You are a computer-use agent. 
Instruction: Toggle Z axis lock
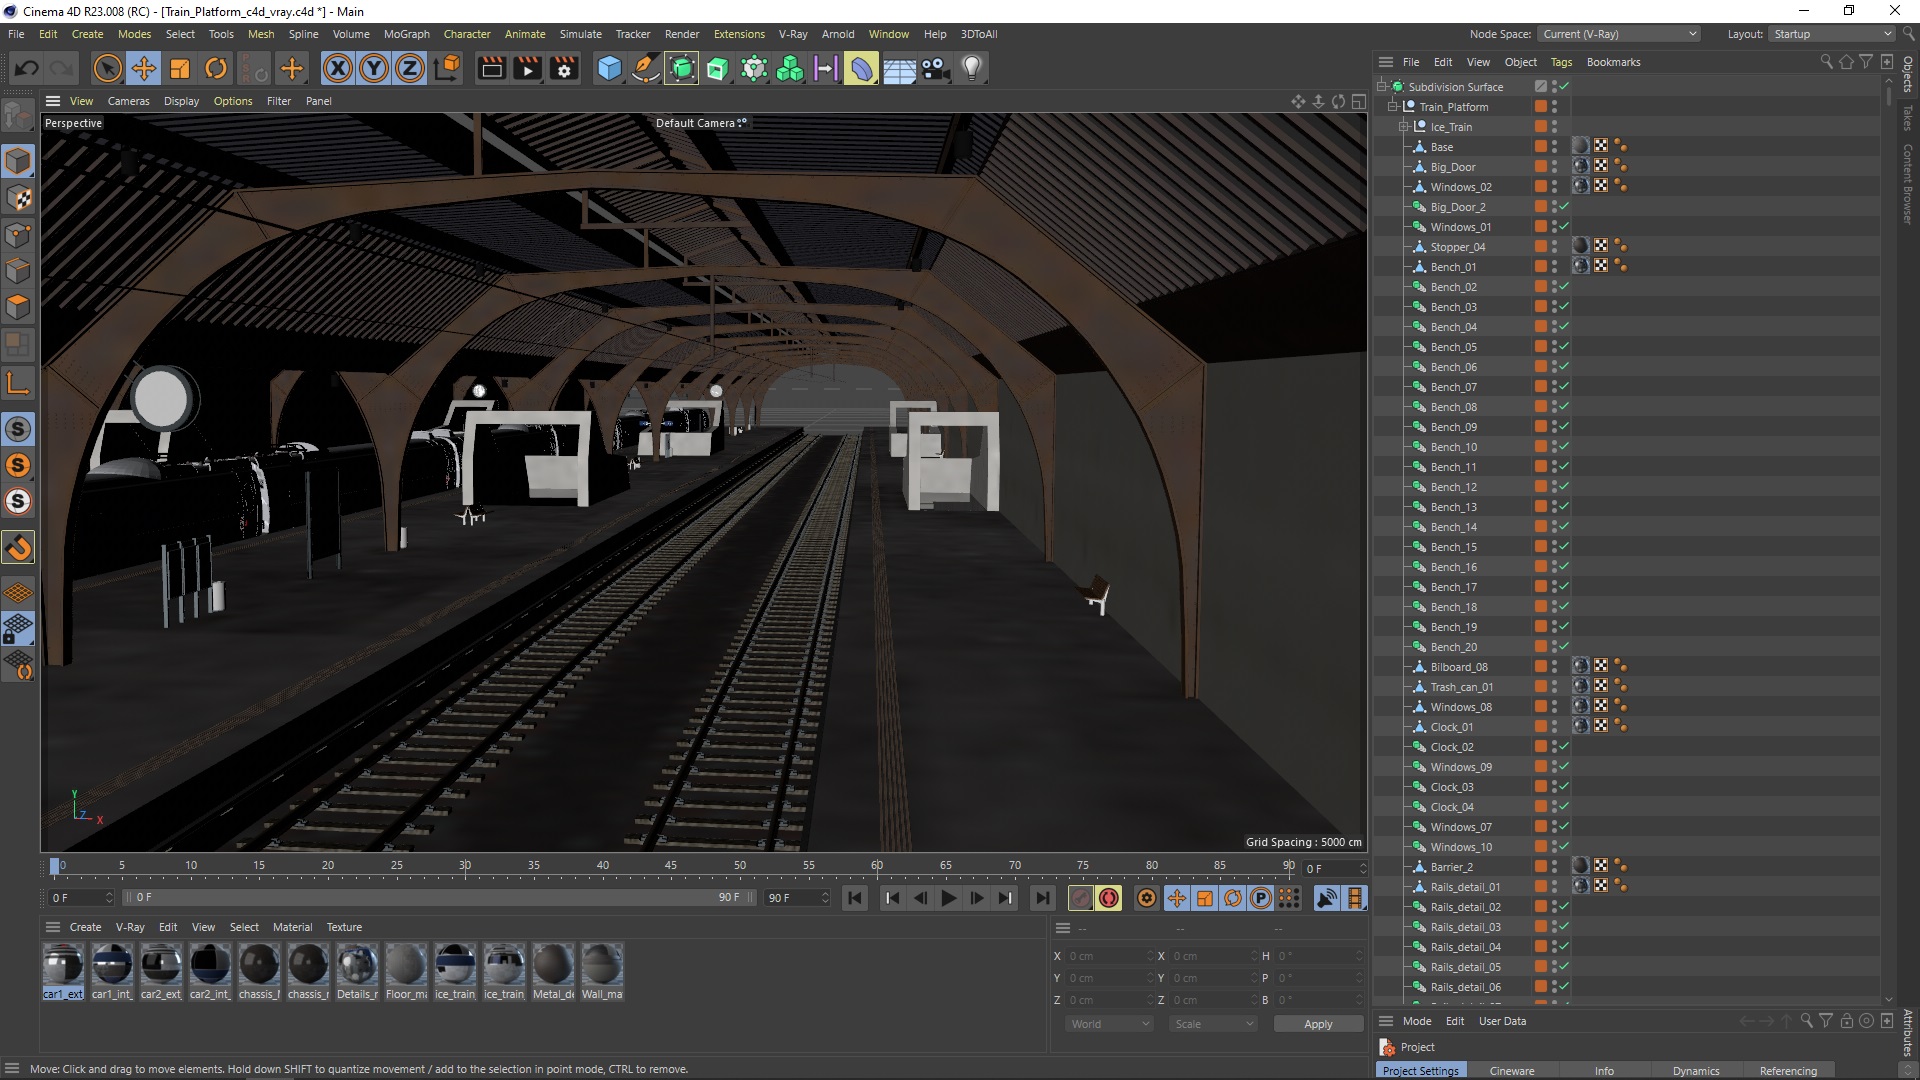[410, 68]
